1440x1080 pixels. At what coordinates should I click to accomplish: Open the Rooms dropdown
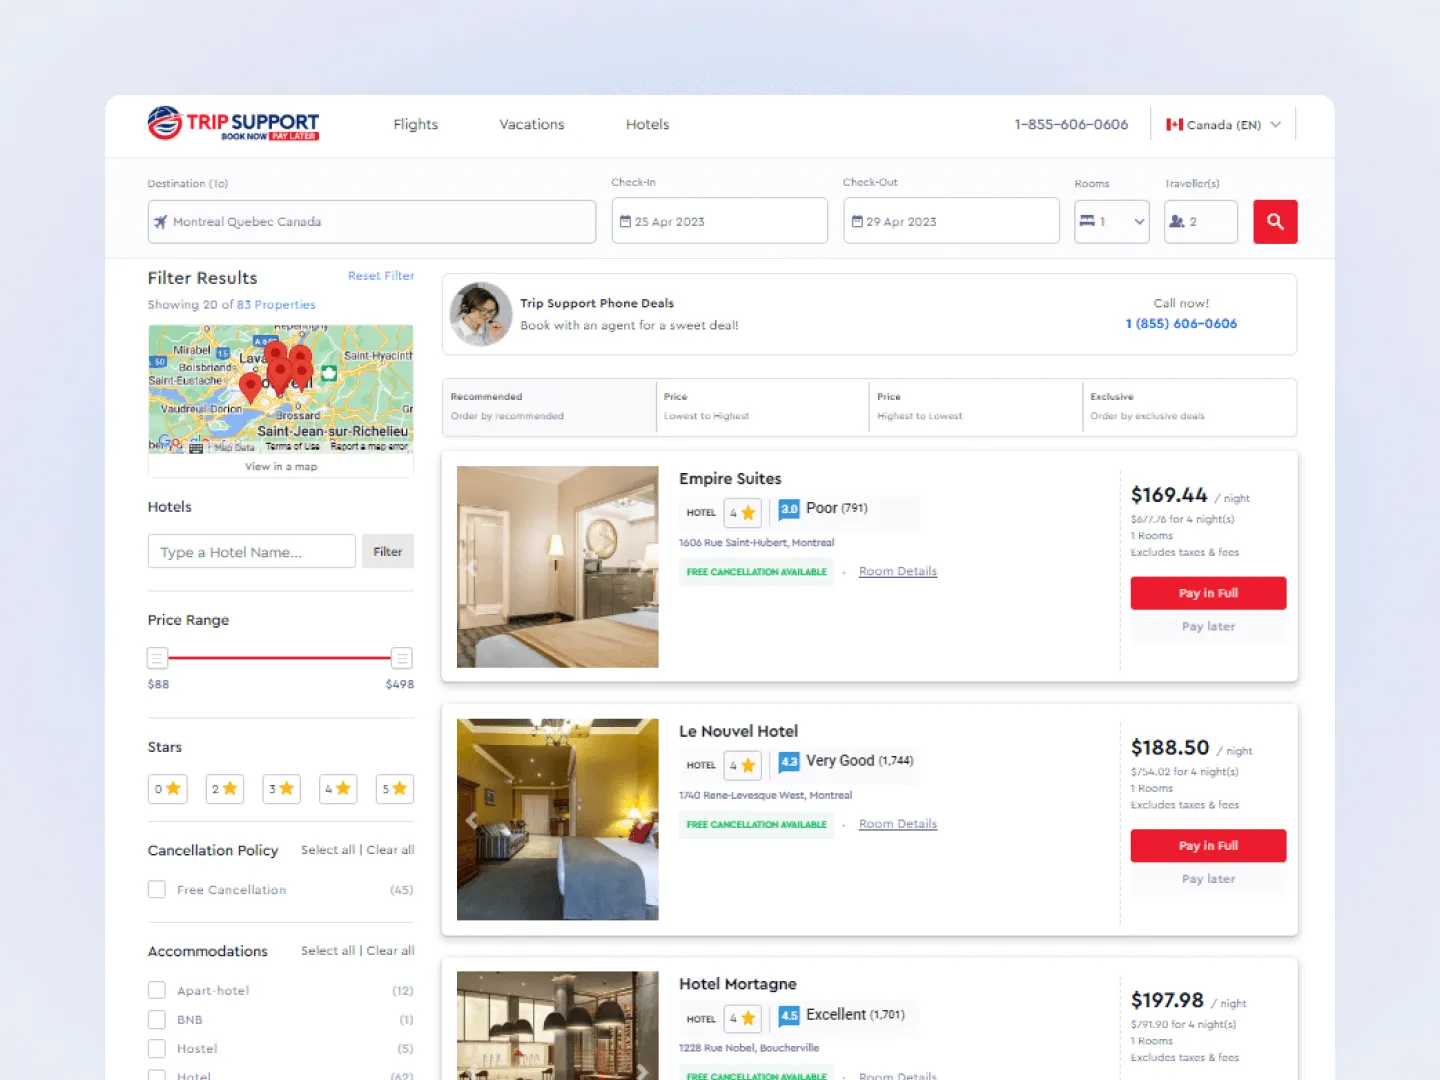pos(1111,221)
